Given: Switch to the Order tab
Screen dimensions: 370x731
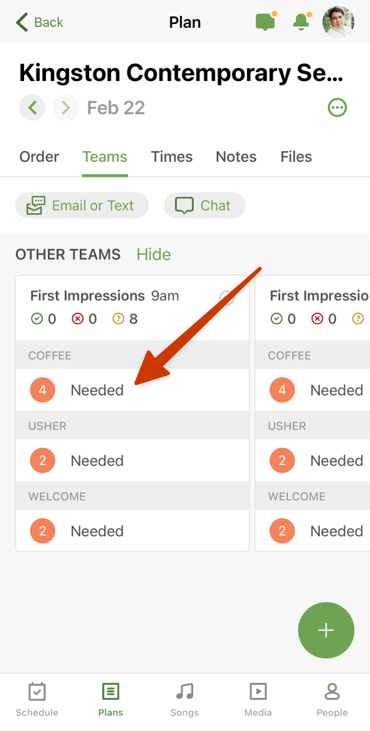Looking at the screenshot, I should tap(39, 157).
